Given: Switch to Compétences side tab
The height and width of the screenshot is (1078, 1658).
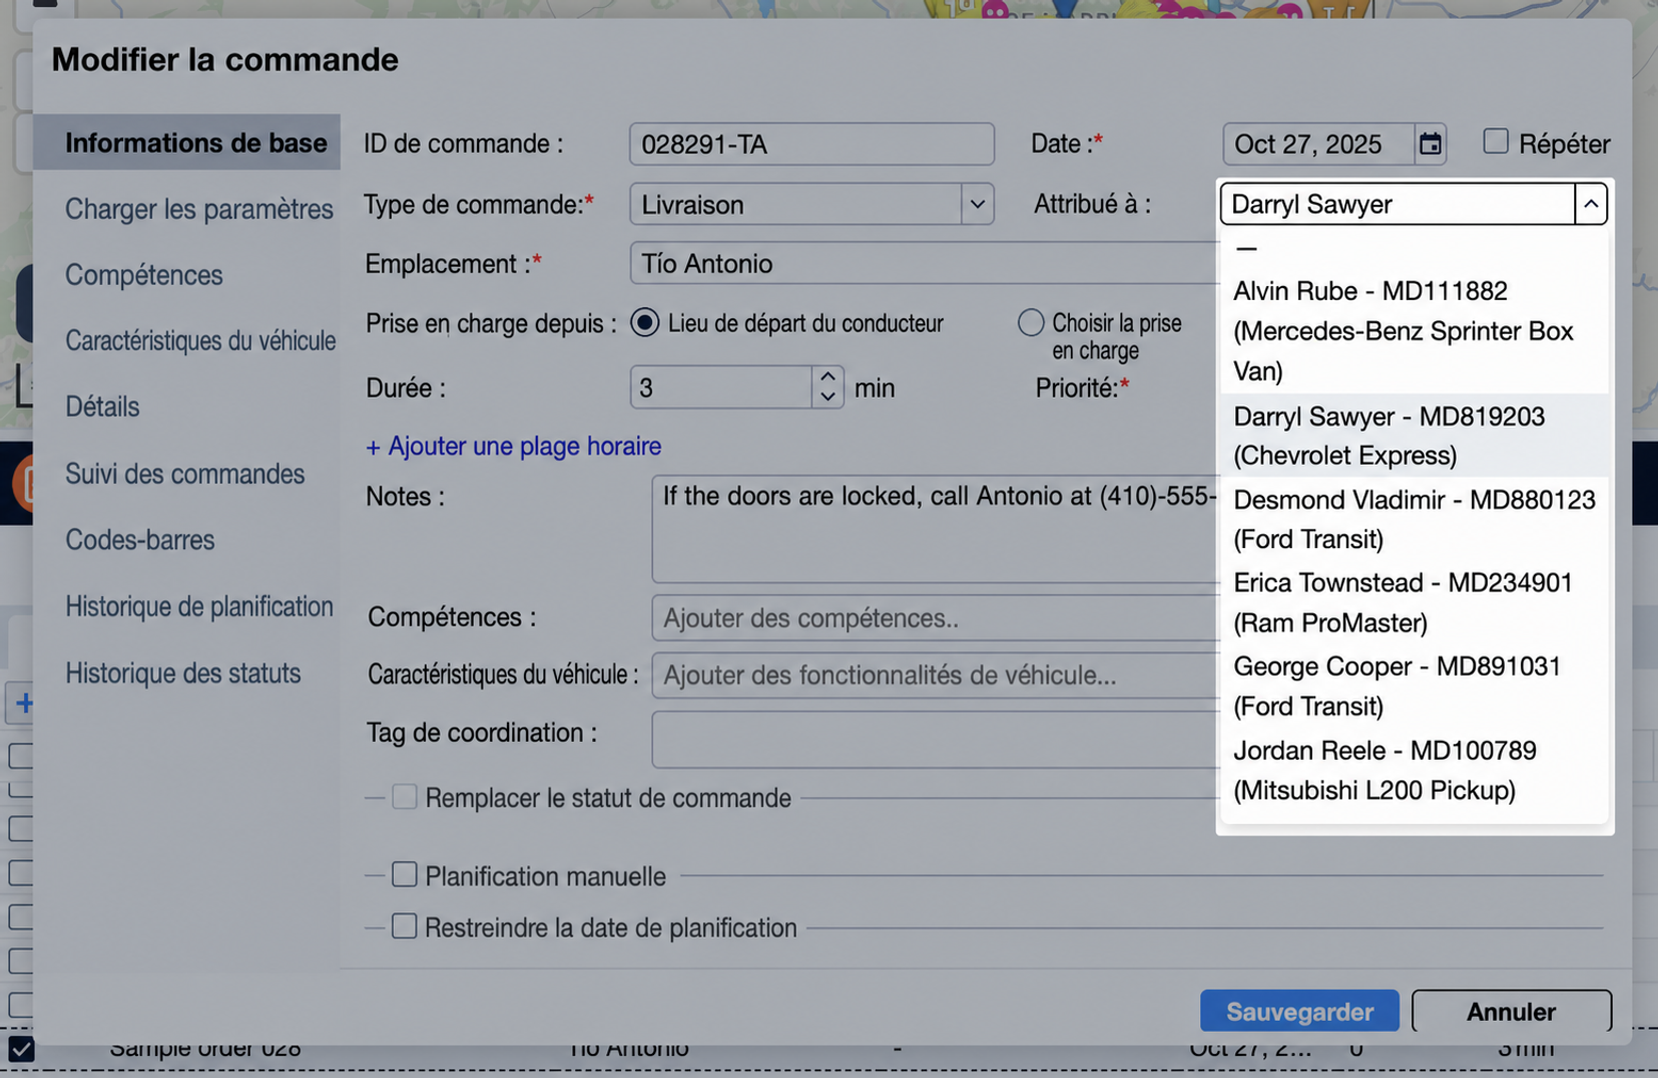Looking at the screenshot, I should point(144,275).
